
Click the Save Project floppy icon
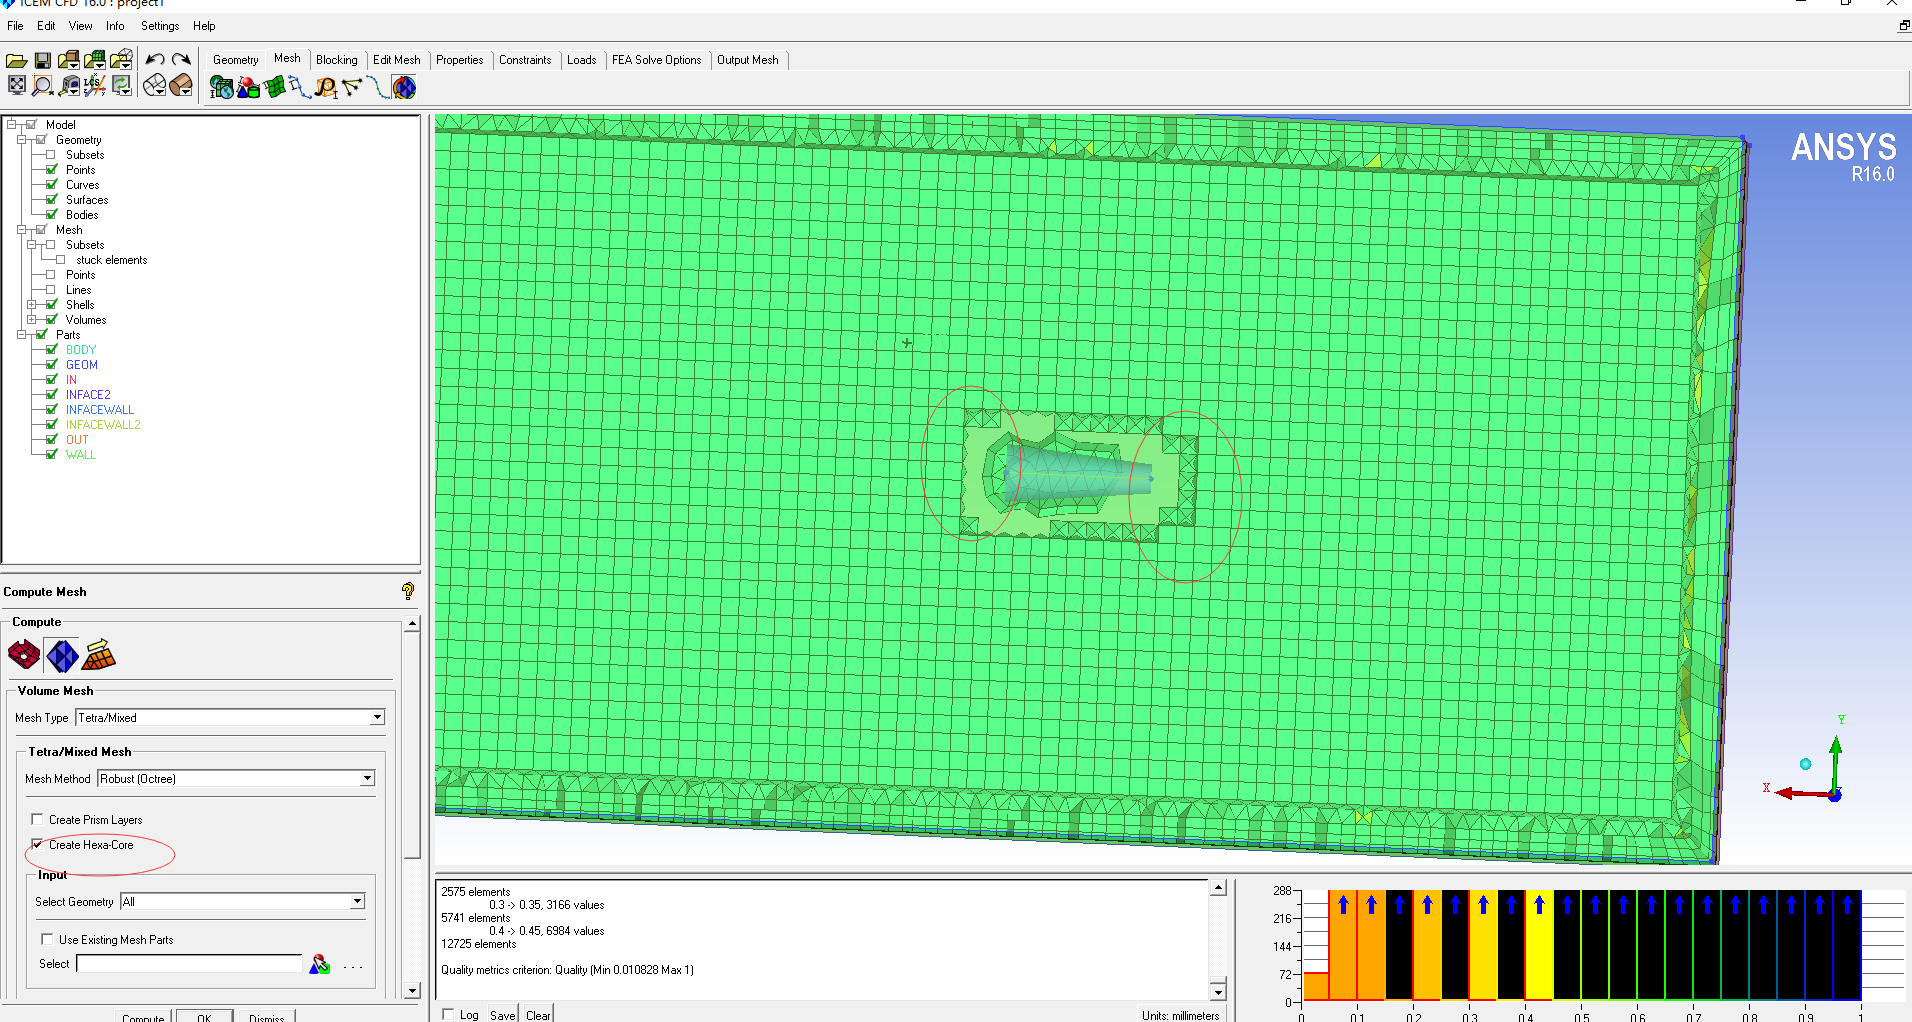[x=43, y=61]
